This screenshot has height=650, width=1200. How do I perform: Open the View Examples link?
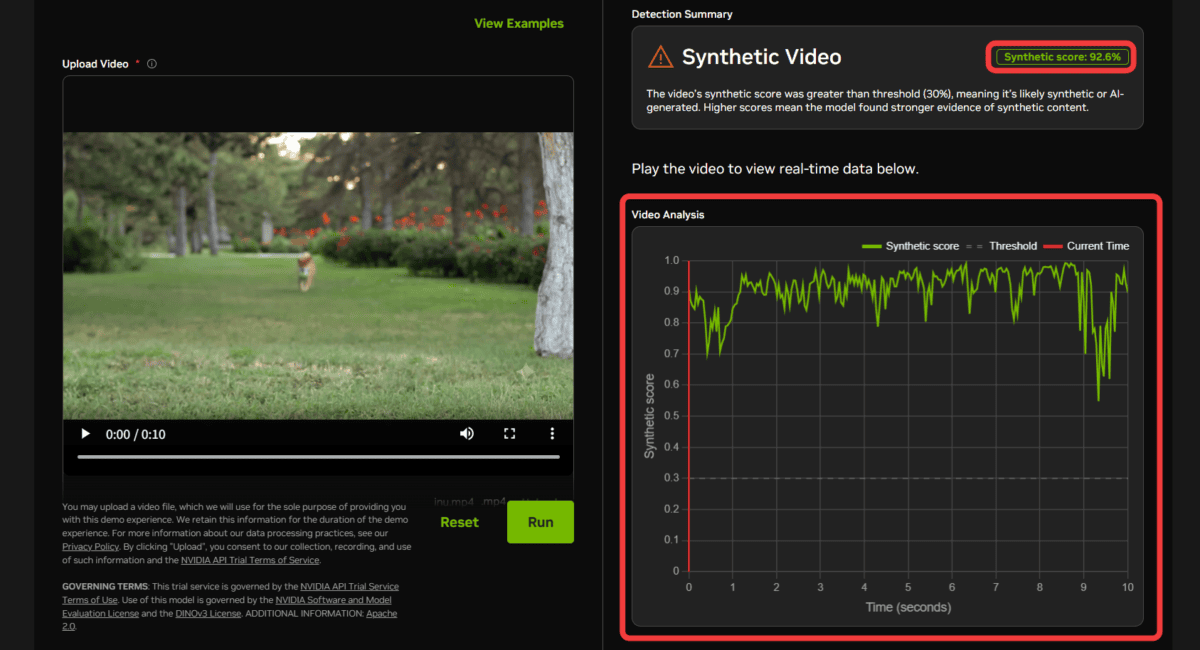point(519,23)
